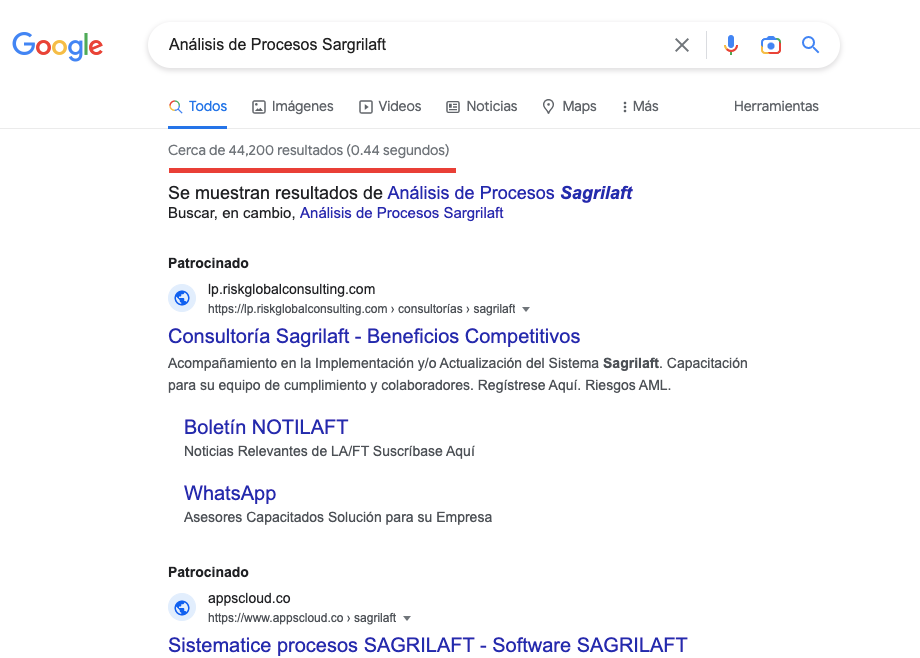The width and height of the screenshot is (920, 658).
Task: Open Herramientas search tools
Action: (x=776, y=106)
